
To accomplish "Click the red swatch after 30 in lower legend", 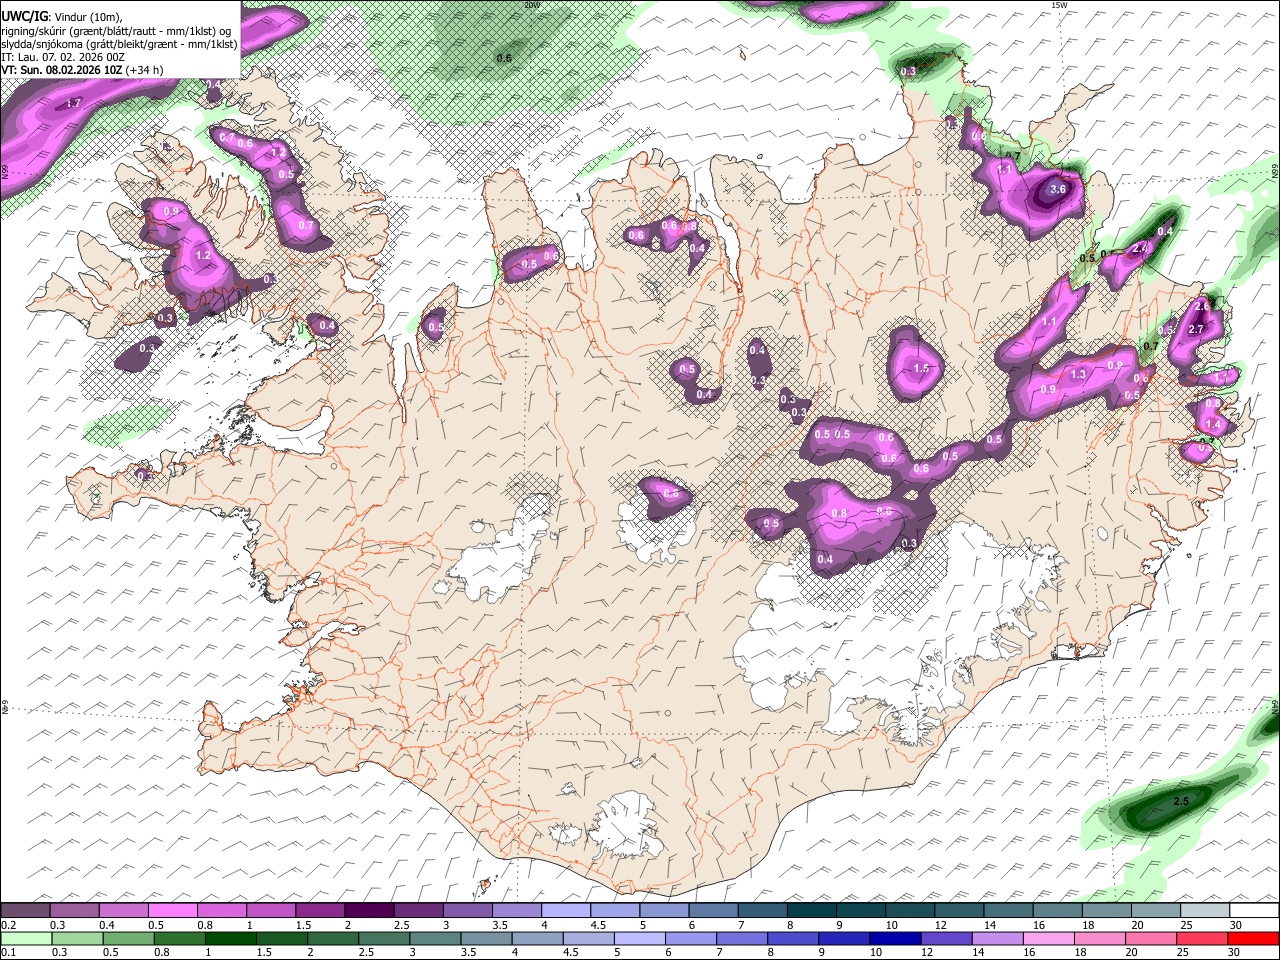I will coord(1254,939).
